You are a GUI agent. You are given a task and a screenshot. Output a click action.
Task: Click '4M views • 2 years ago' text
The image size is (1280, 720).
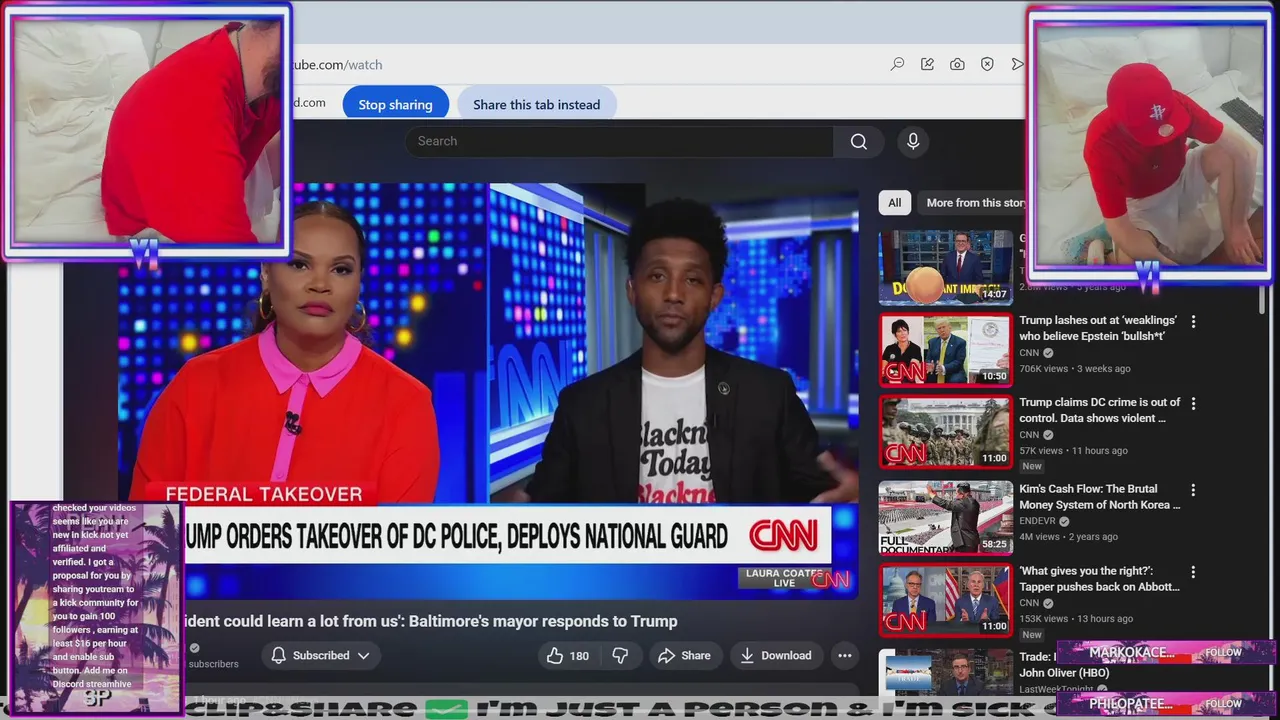pyautogui.click(x=1068, y=537)
